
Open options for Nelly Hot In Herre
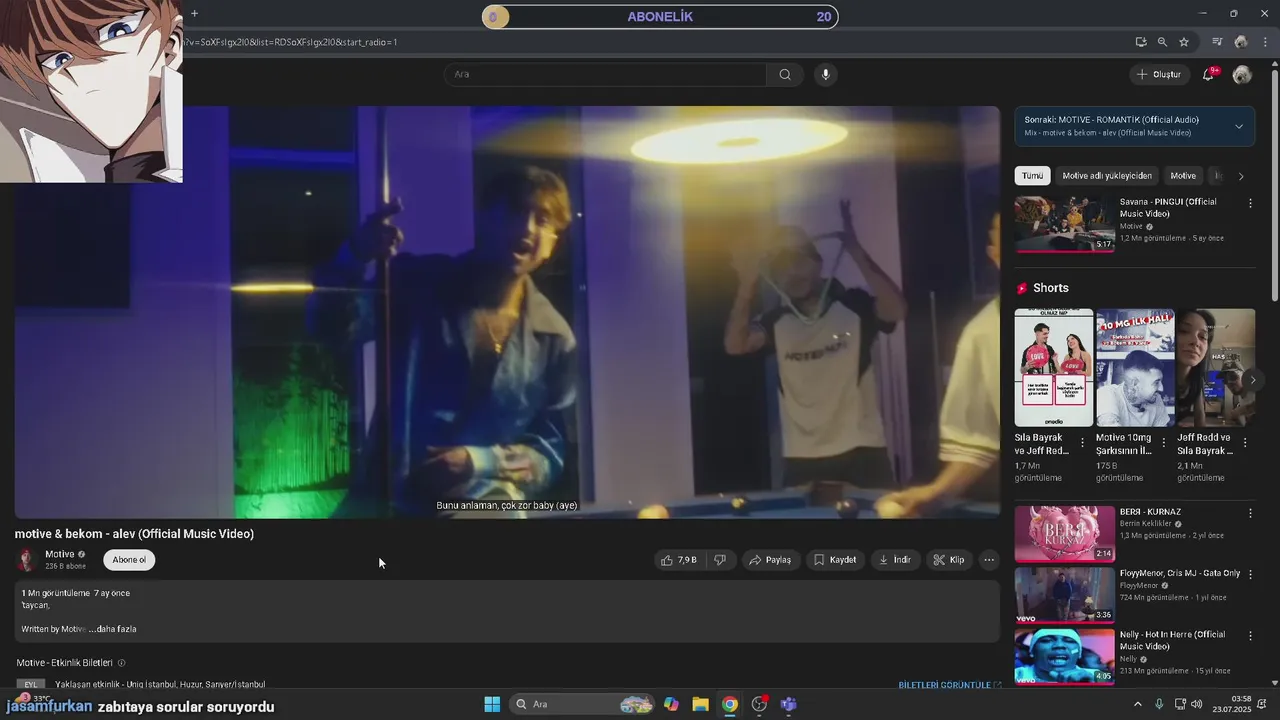1249,635
